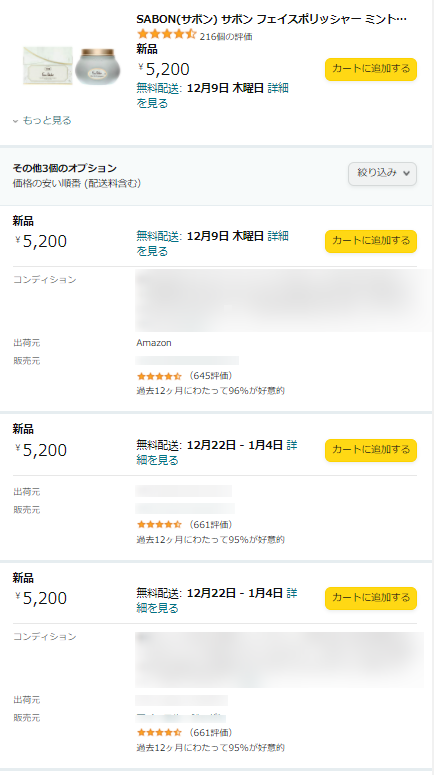This screenshot has width=434, height=775.
Task: Expand もっと見る under product image
Action: tap(42, 121)
